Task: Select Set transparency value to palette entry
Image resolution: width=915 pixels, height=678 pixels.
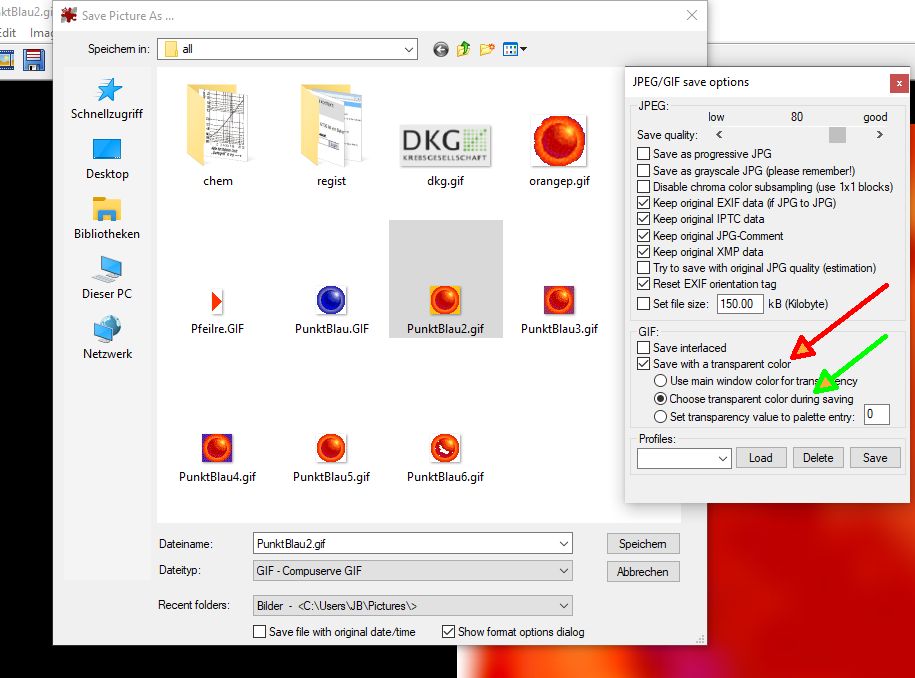Action: coord(661,417)
